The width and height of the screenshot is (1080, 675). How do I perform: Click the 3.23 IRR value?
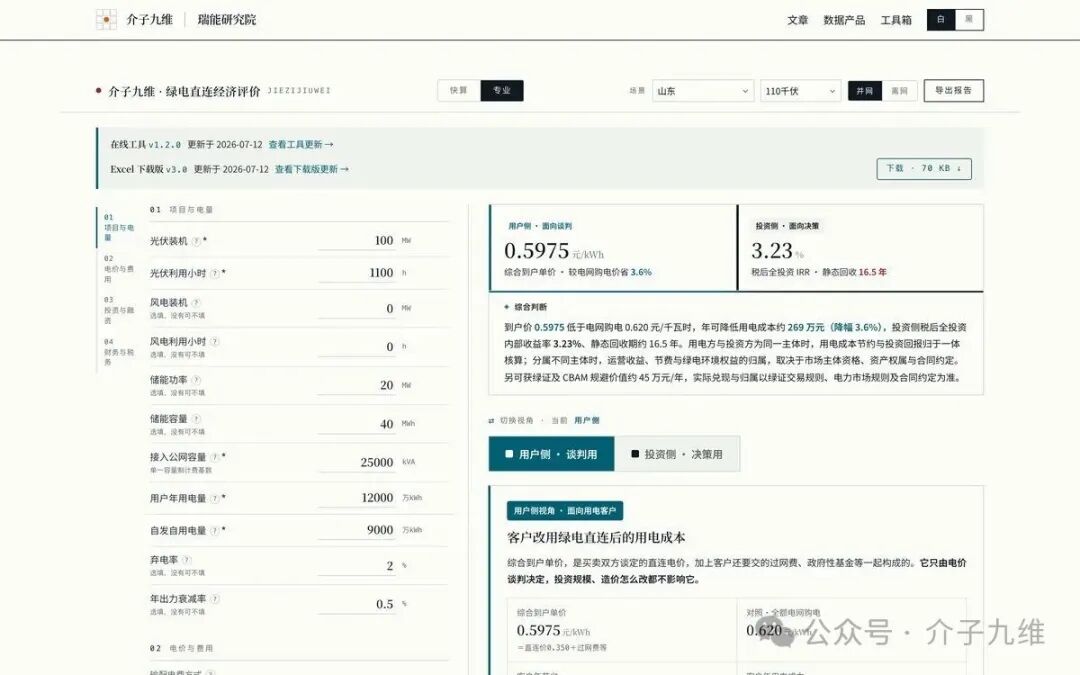tap(771, 251)
